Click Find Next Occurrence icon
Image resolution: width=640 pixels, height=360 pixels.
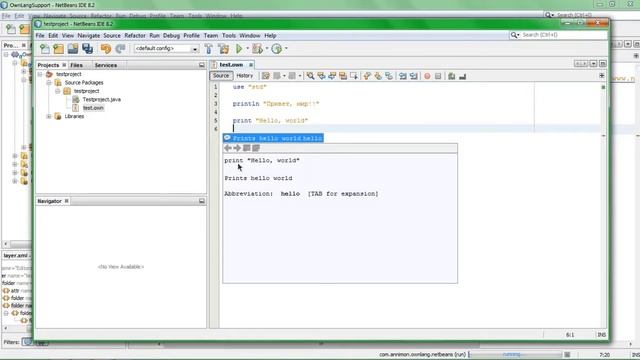[332, 76]
